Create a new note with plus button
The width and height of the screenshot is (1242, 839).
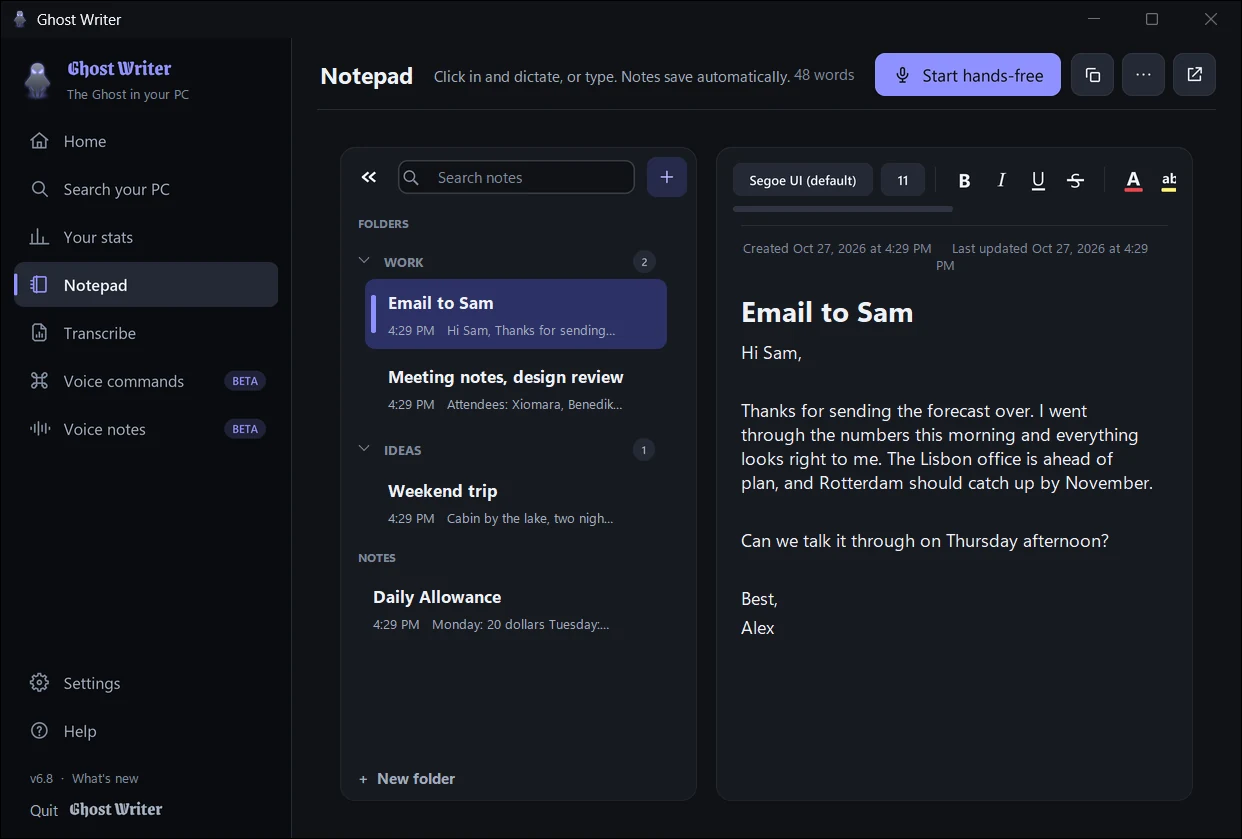click(x=667, y=177)
